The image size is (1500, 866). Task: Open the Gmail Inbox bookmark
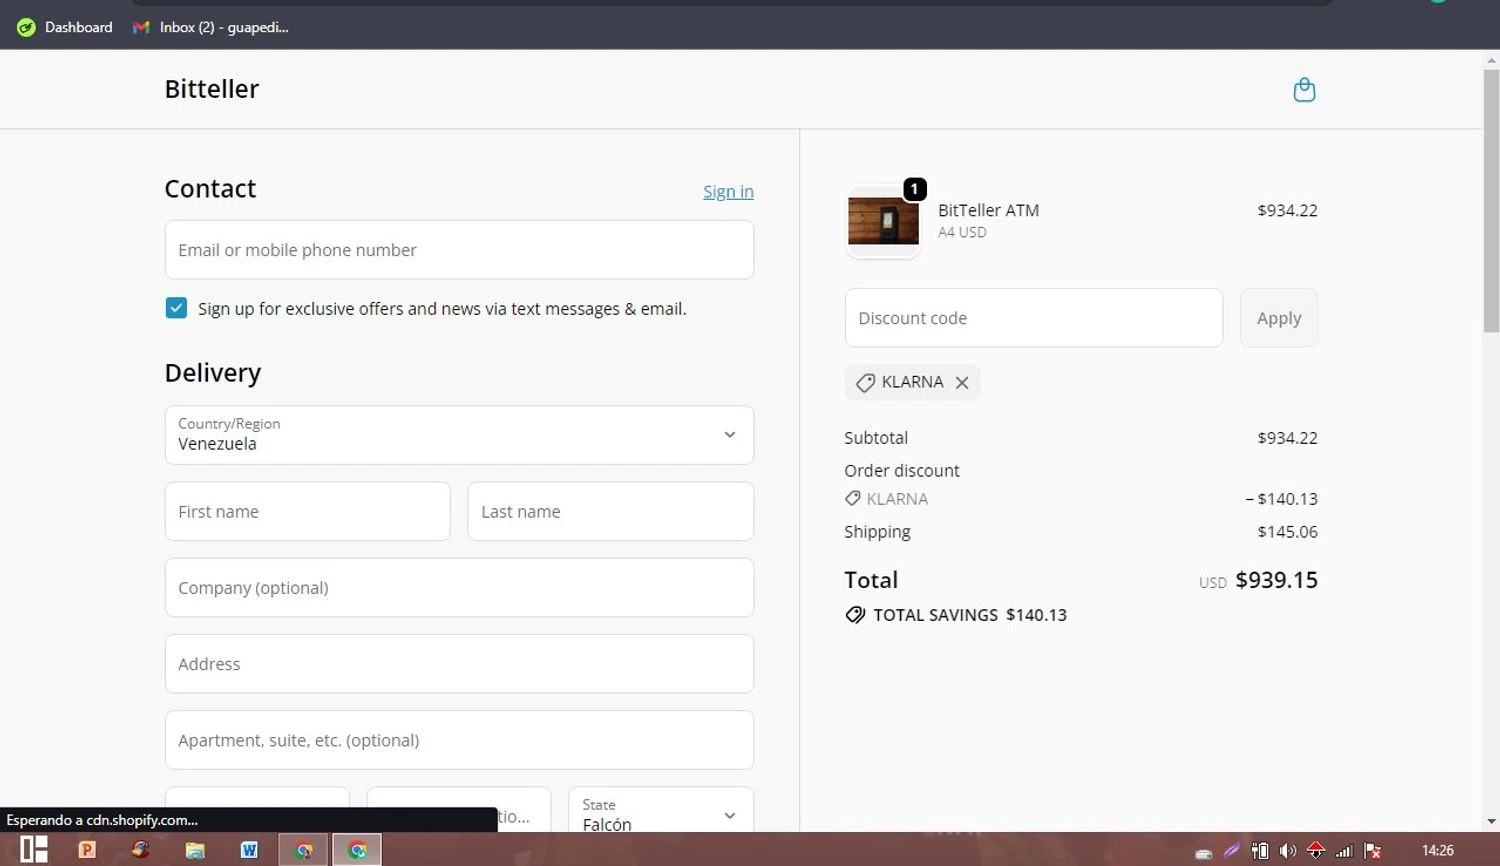(211, 27)
